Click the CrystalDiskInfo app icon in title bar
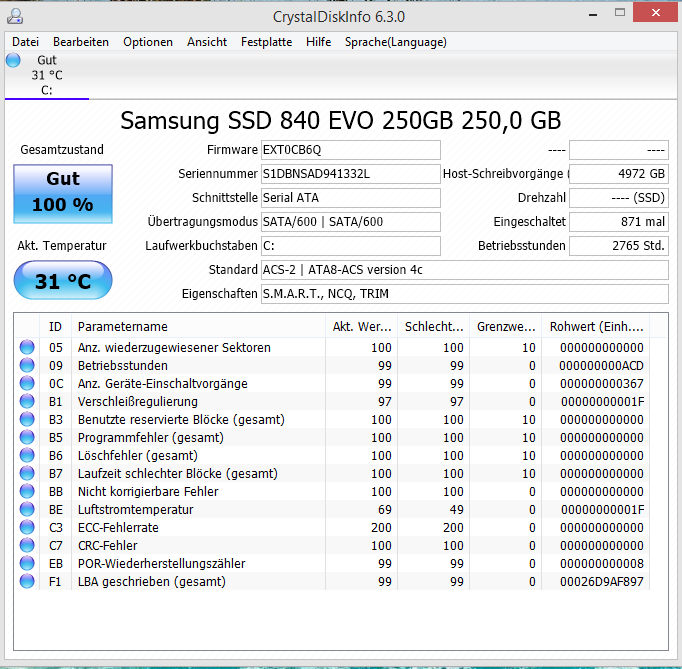The width and height of the screenshot is (682, 669). coord(15,17)
